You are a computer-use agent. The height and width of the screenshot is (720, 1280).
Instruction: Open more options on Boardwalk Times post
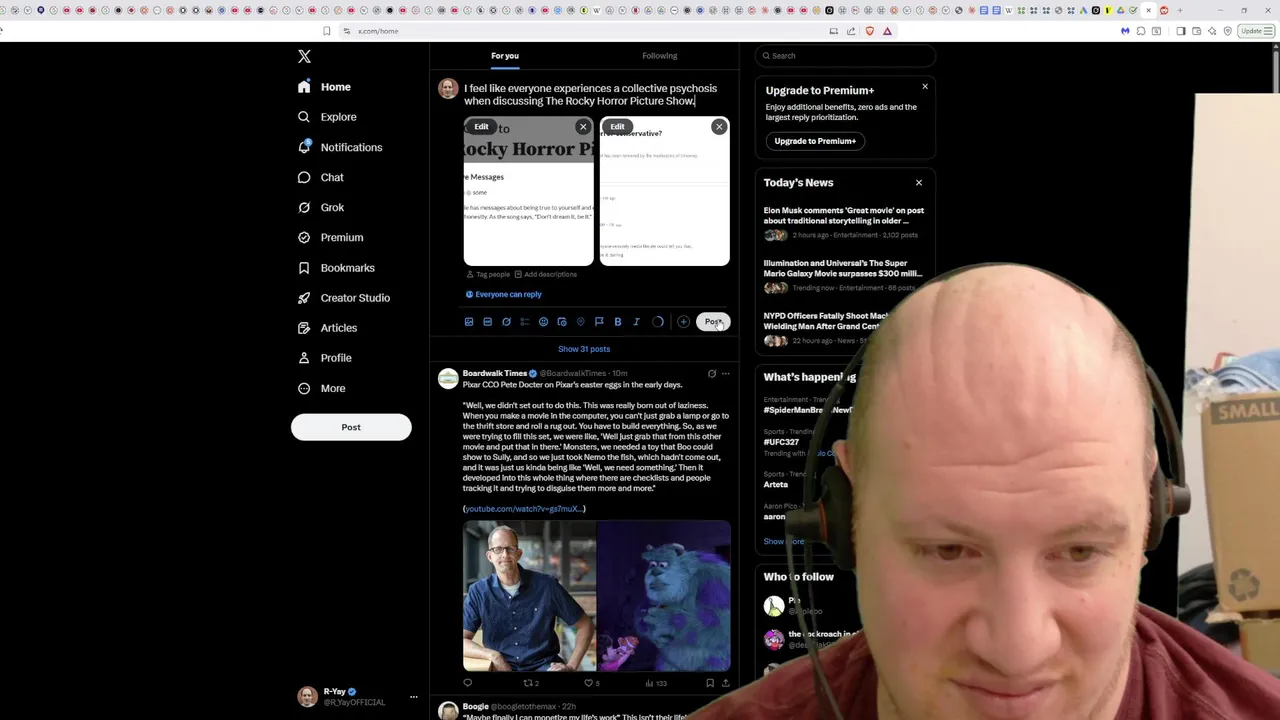726,374
